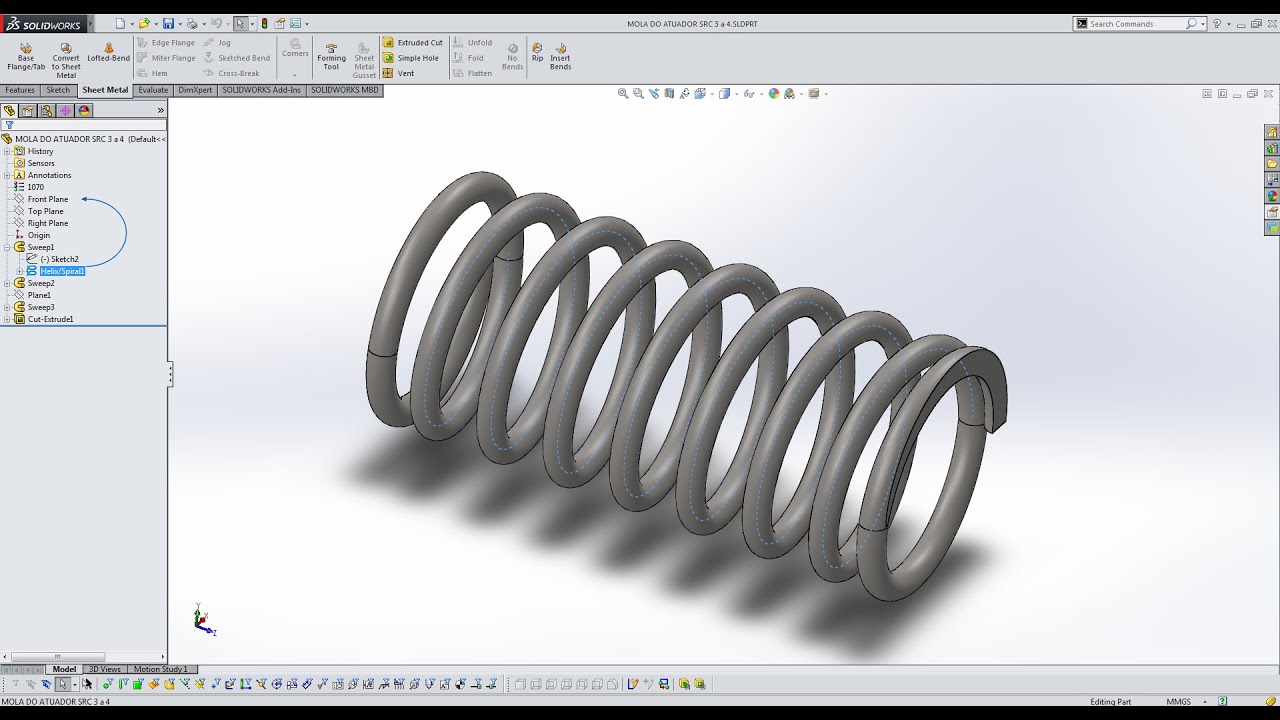
Task: Click the Vent tool
Action: [399, 73]
